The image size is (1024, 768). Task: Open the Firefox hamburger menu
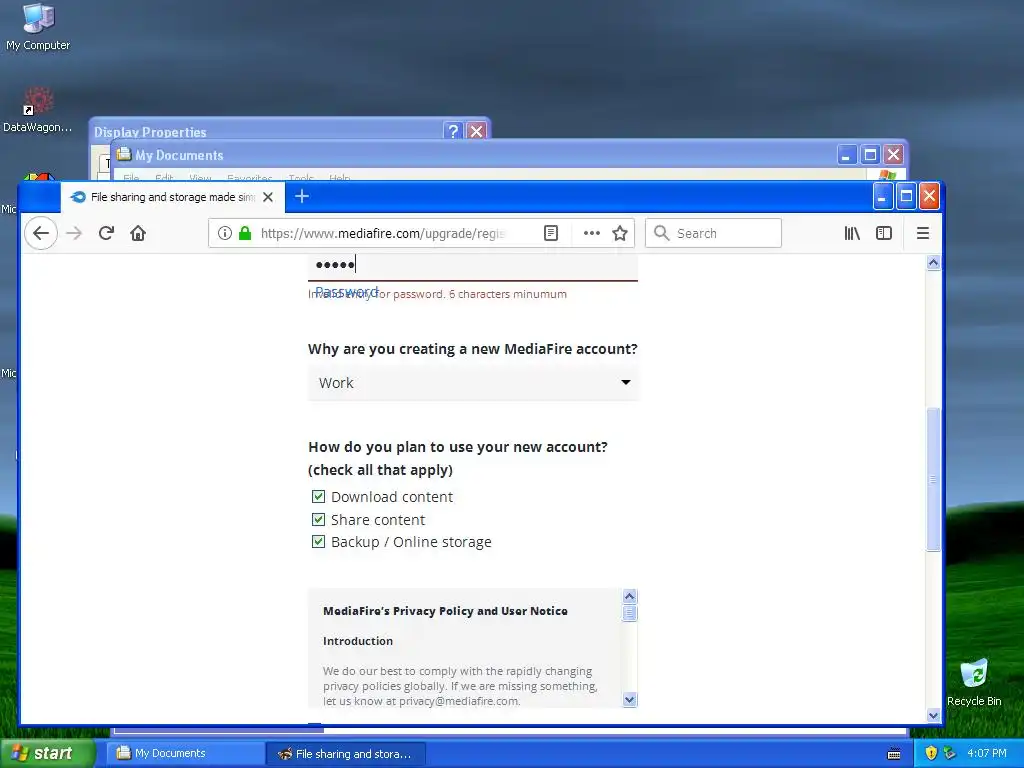point(922,233)
